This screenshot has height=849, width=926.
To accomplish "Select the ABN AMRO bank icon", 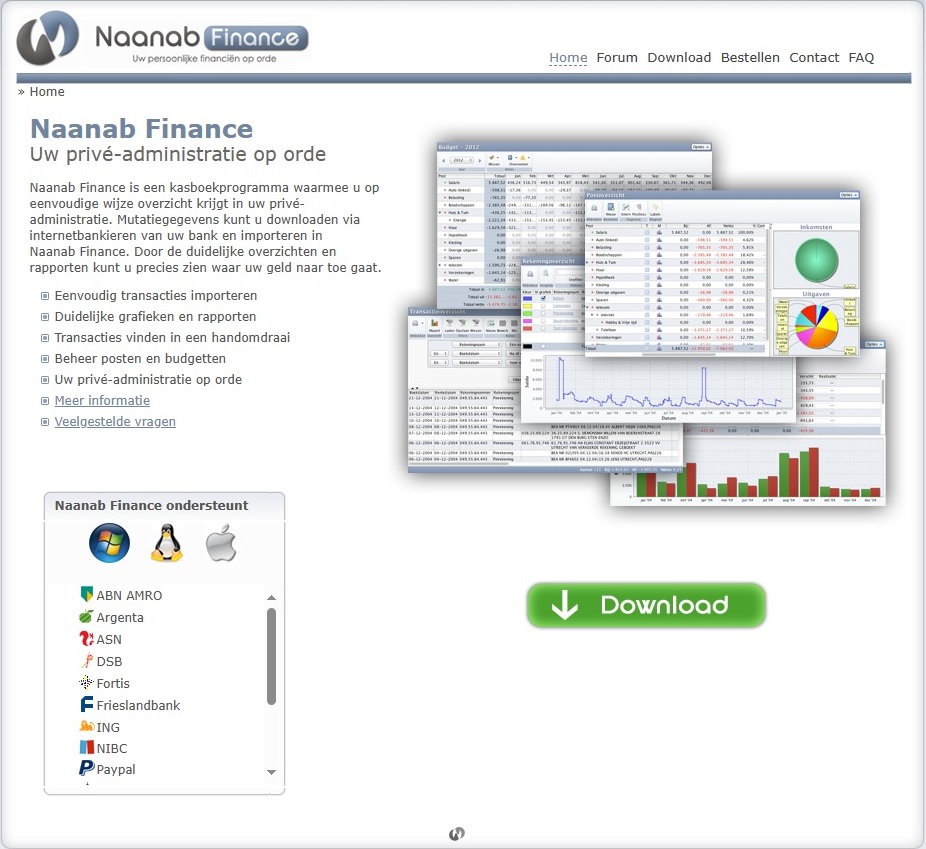I will 86,595.
